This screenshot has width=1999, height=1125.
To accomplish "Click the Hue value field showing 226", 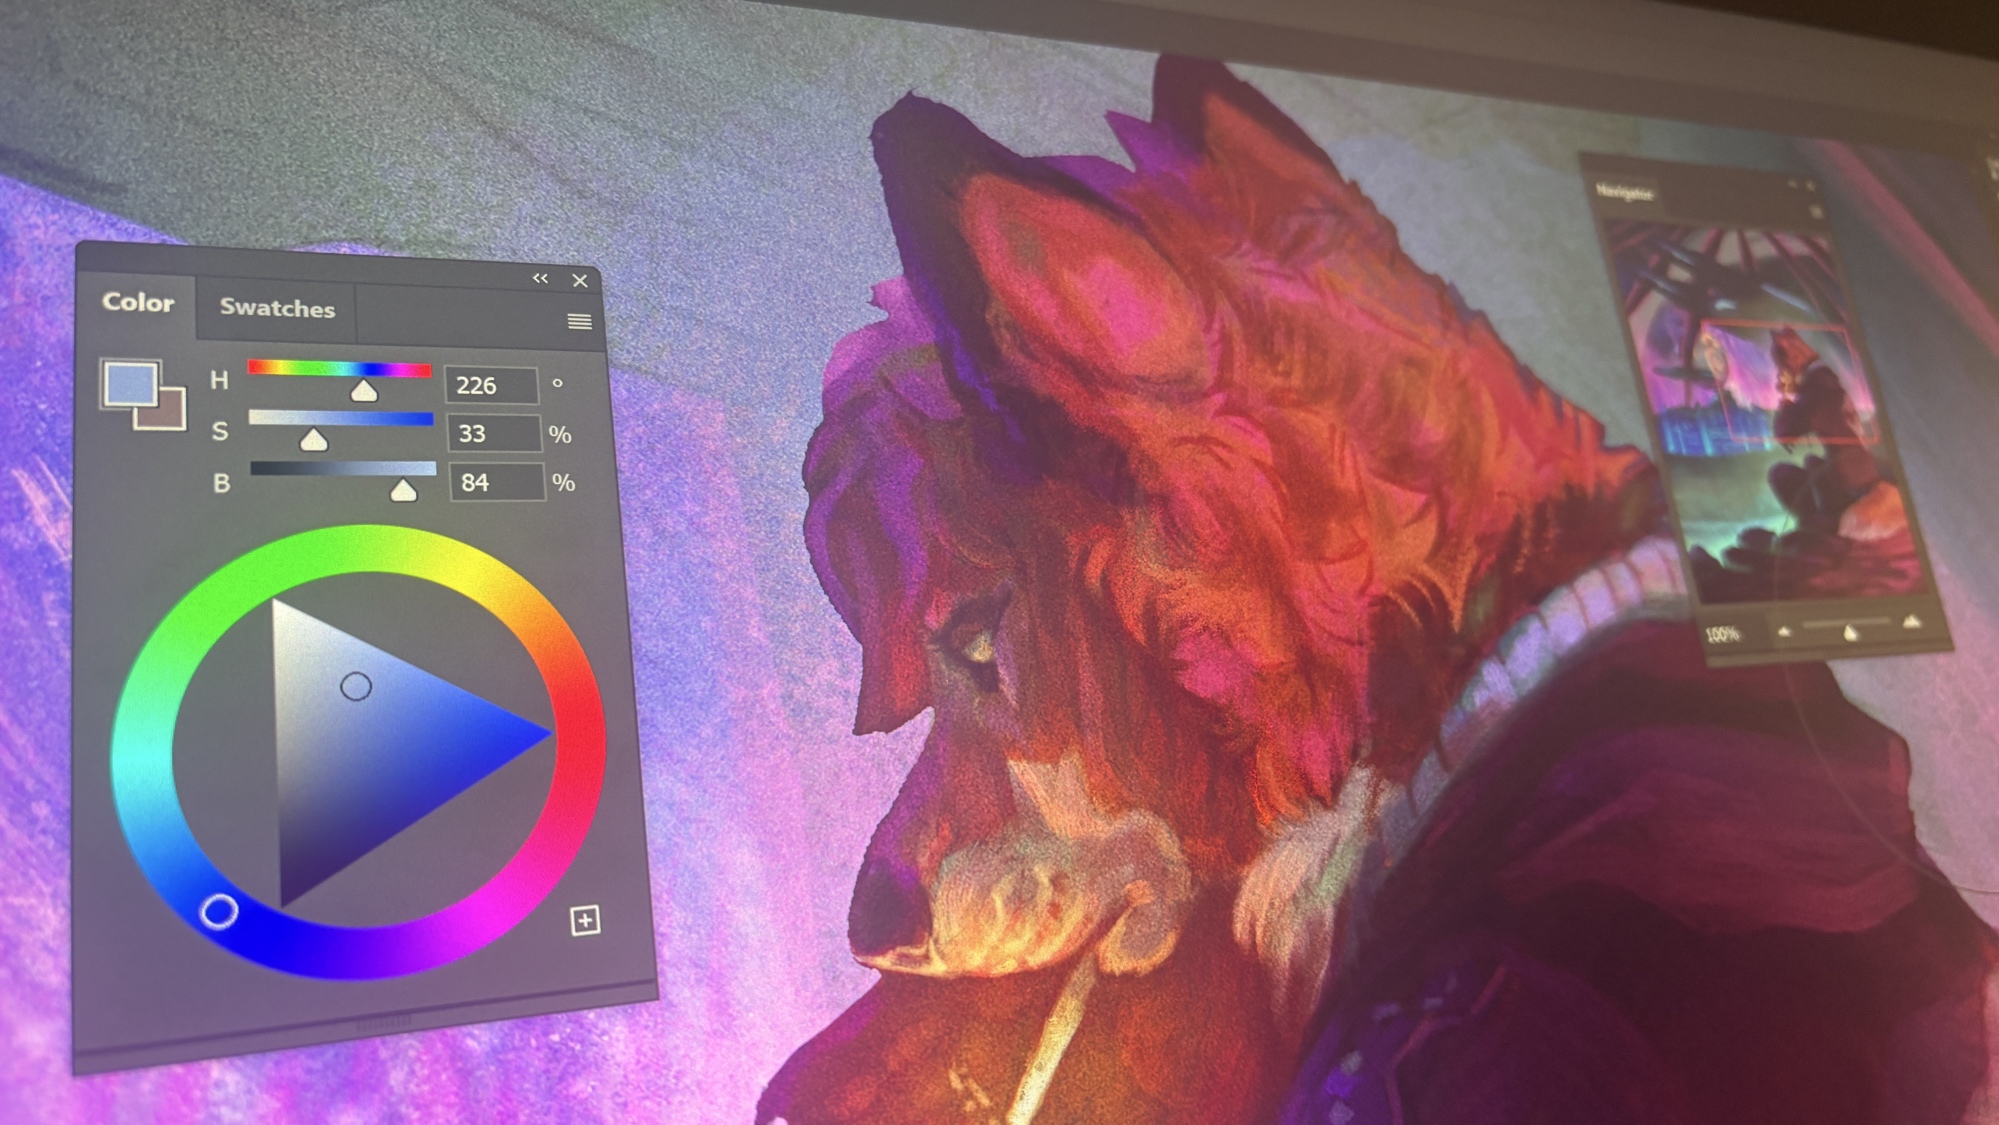I will point(490,385).
